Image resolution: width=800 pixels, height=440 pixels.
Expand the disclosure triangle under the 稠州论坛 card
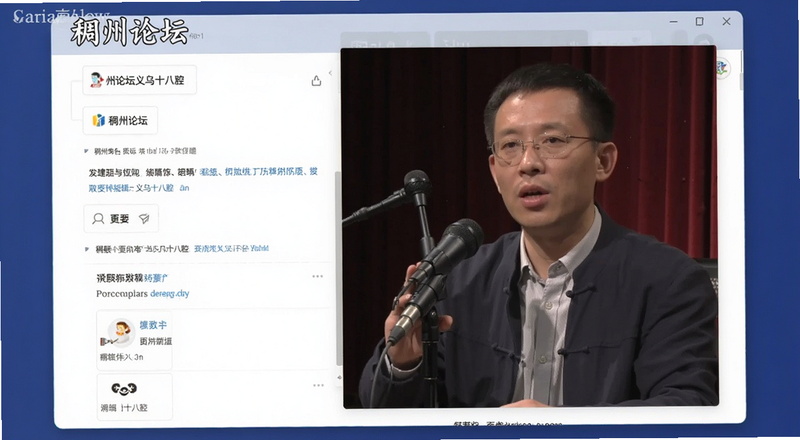click(x=87, y=151)
